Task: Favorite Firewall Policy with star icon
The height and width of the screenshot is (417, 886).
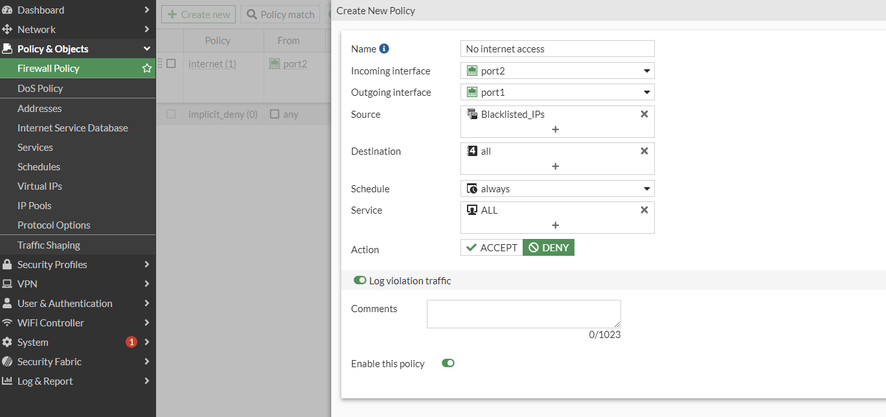Action: tap(147, 68)
